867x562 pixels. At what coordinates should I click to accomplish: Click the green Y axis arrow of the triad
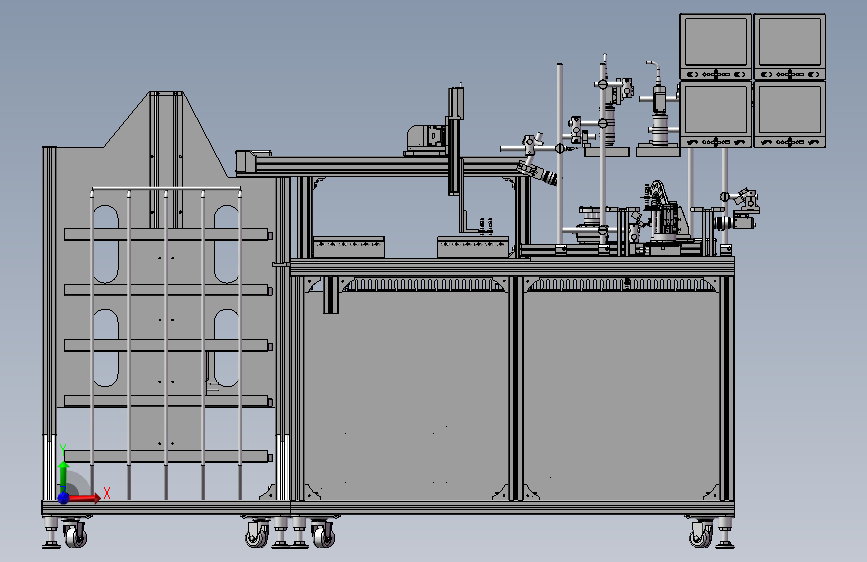tap(64, 475)
